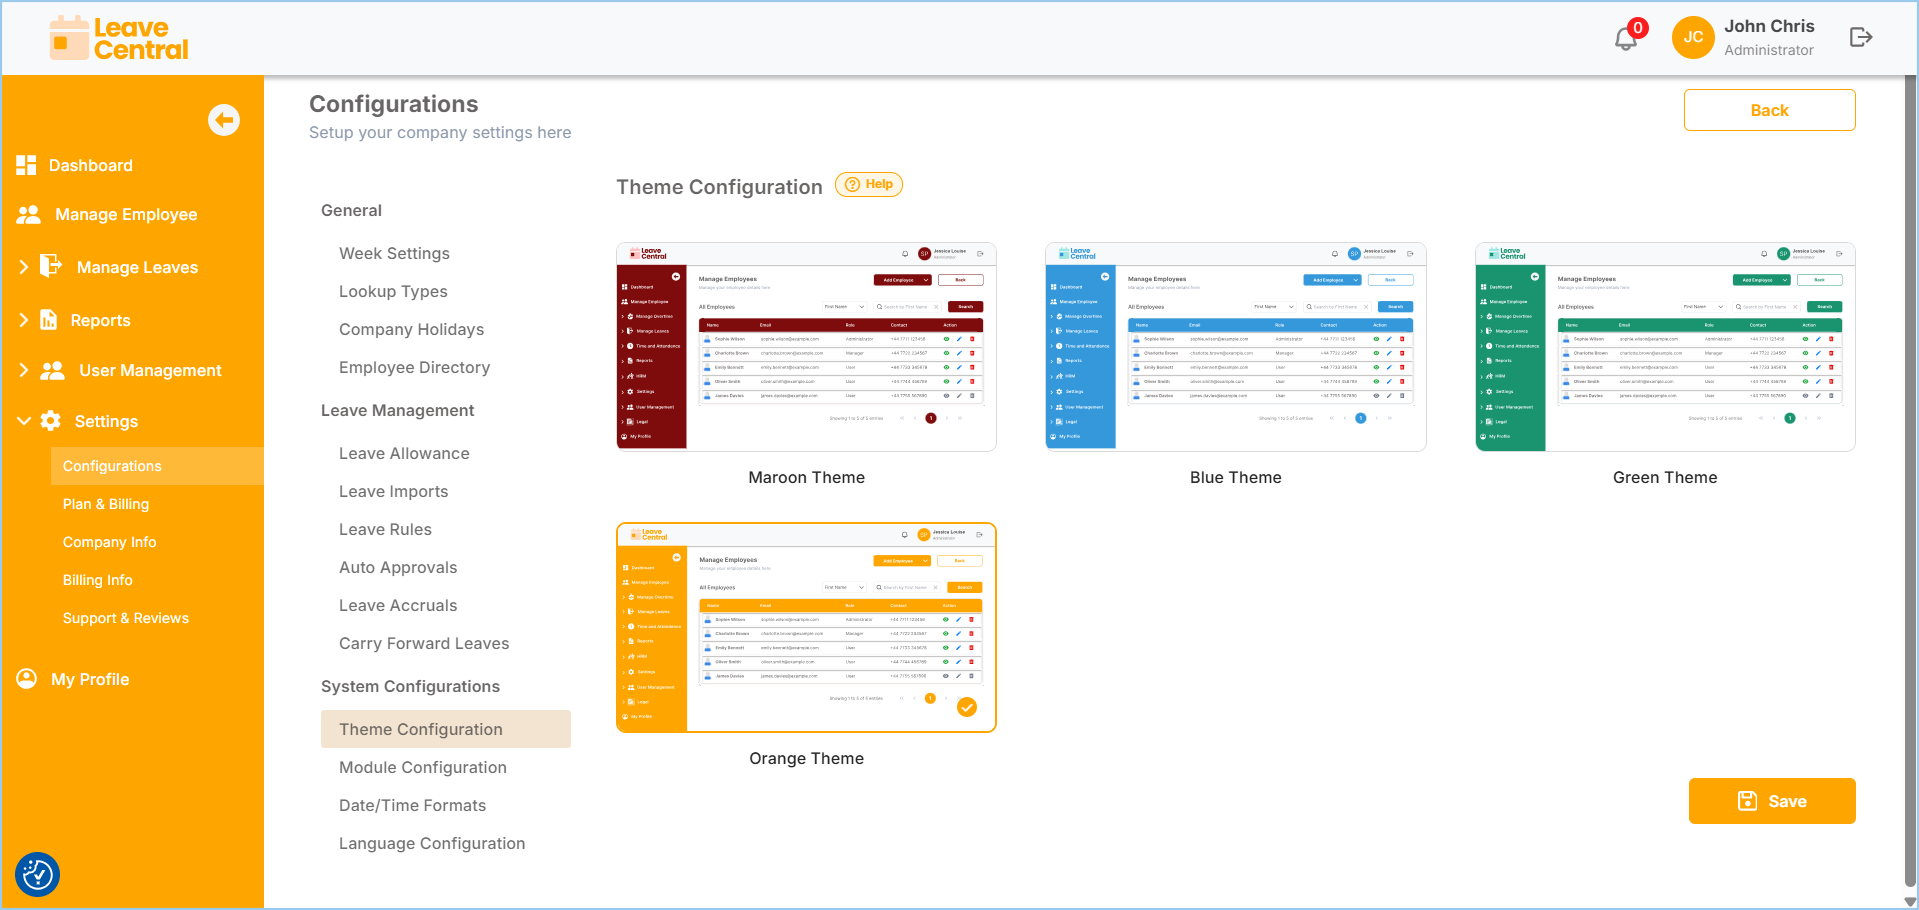Image resolution: width=1919 pixels, height=910 pixels.
Task: Collapse the Settings menu chevron
Action: 23,421
